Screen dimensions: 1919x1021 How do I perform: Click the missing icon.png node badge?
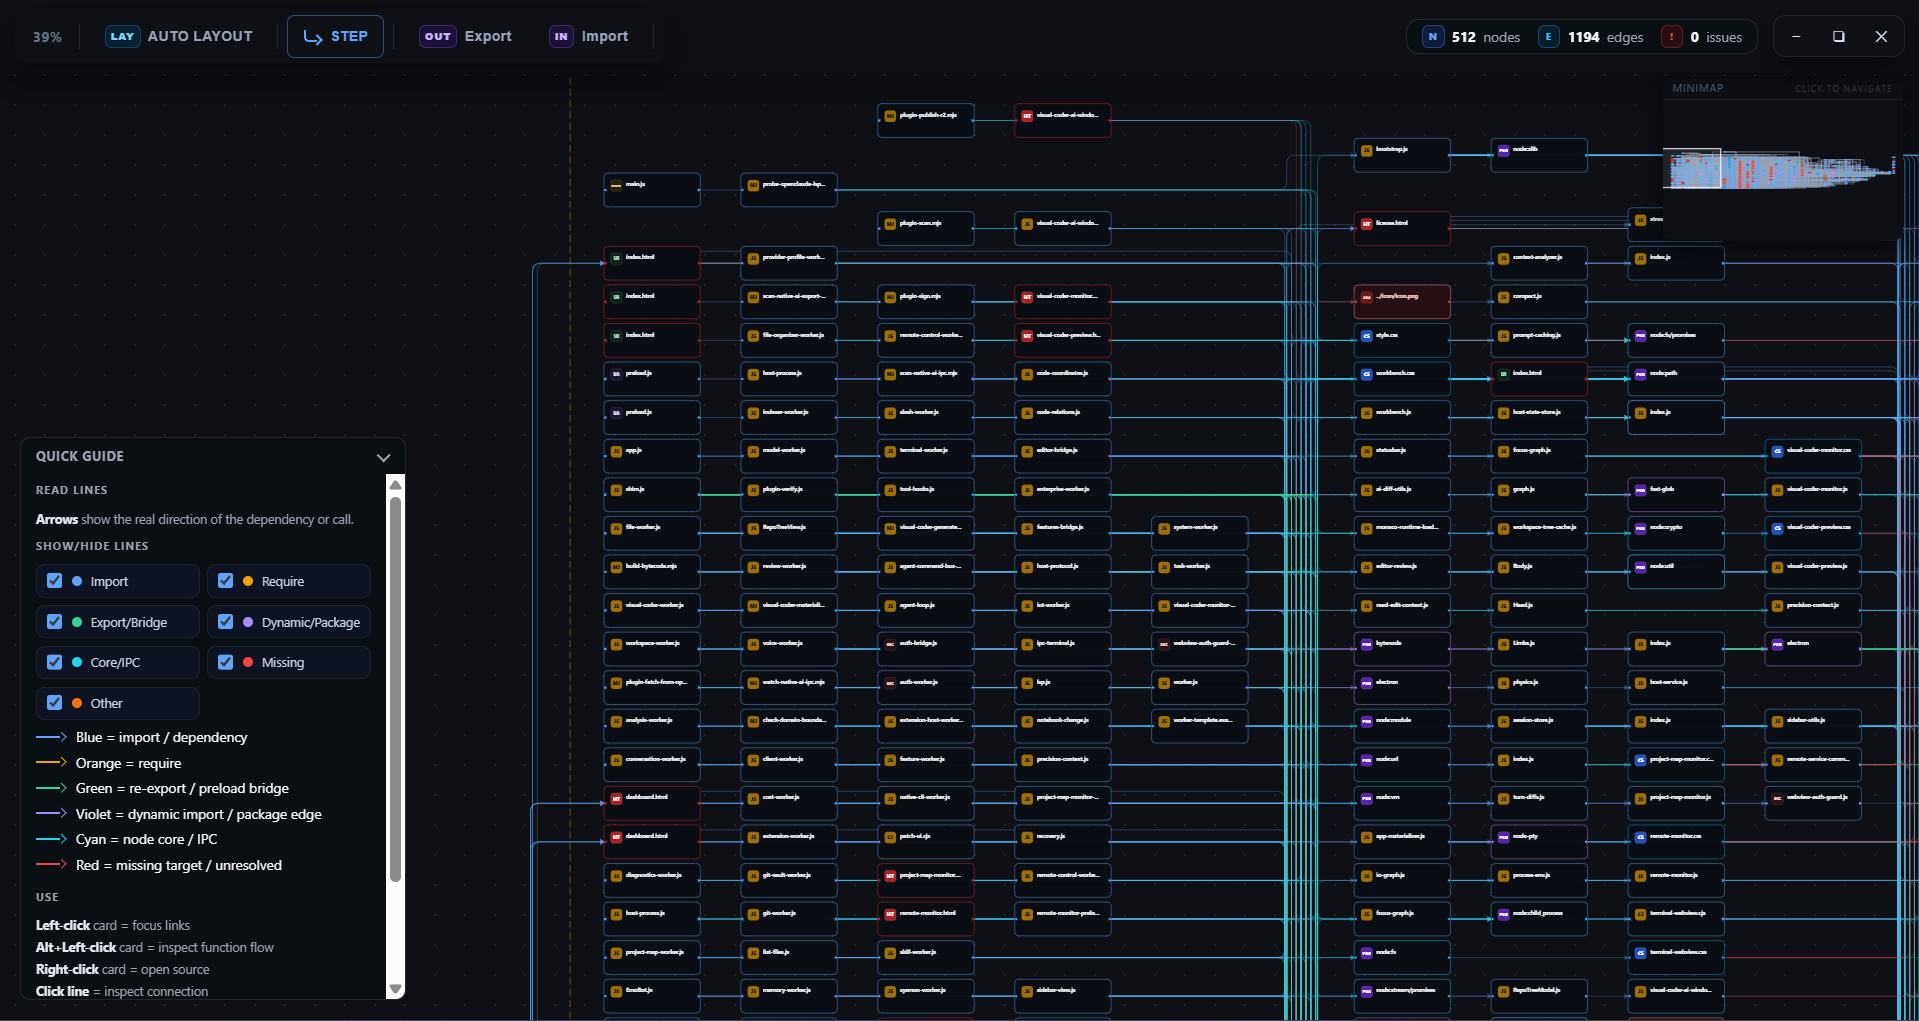[x=1366, y=297]
